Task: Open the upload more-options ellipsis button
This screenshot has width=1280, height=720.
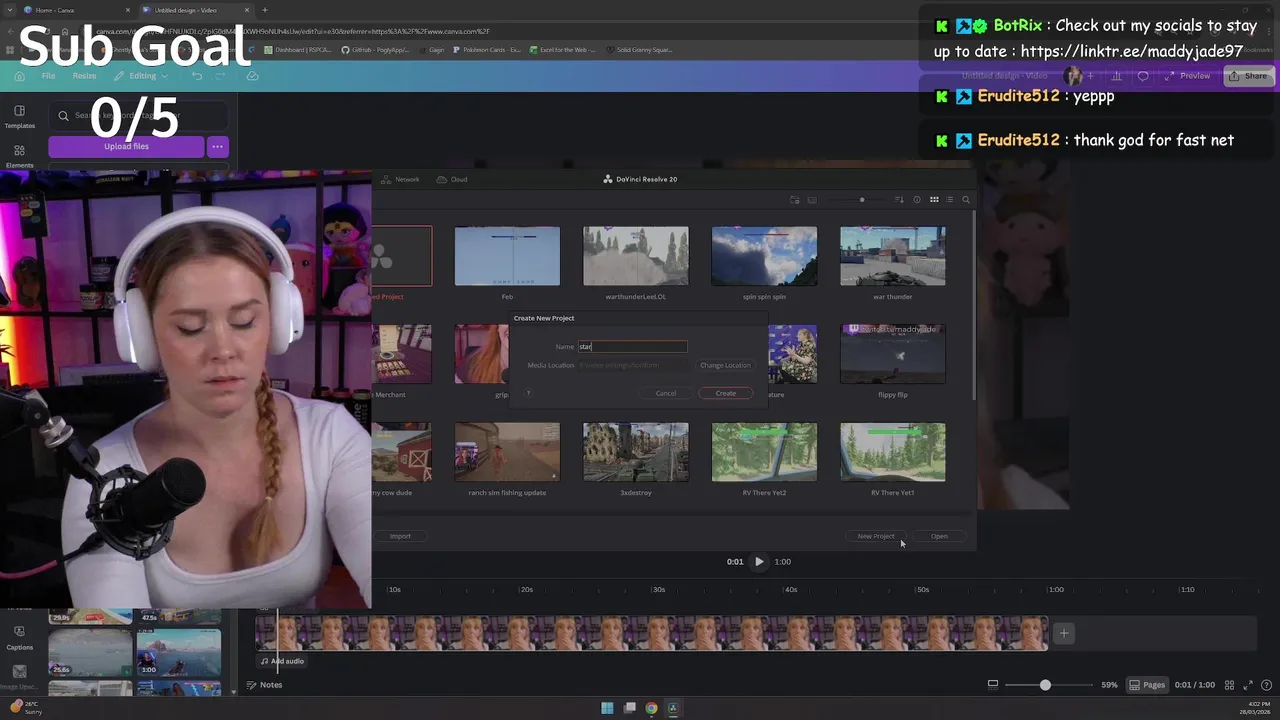Action: (x=217, y=147)
